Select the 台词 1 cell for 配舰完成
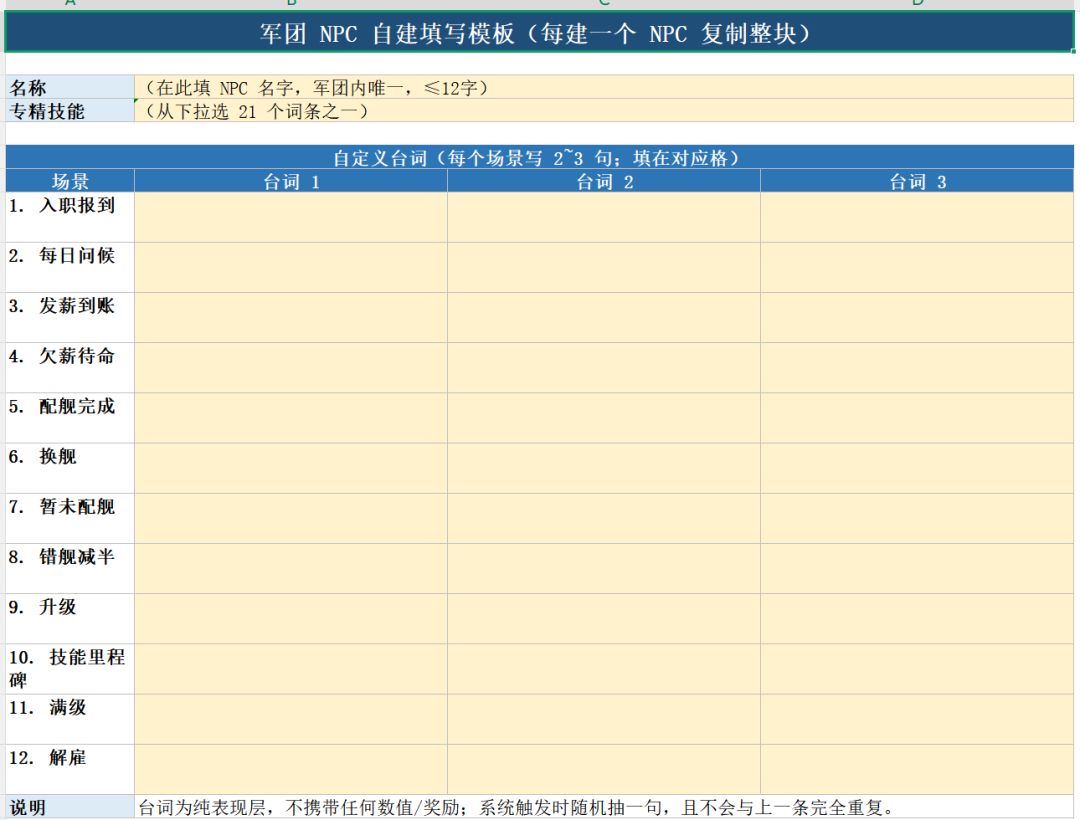 pyautogui.click(x=291, y=419)
